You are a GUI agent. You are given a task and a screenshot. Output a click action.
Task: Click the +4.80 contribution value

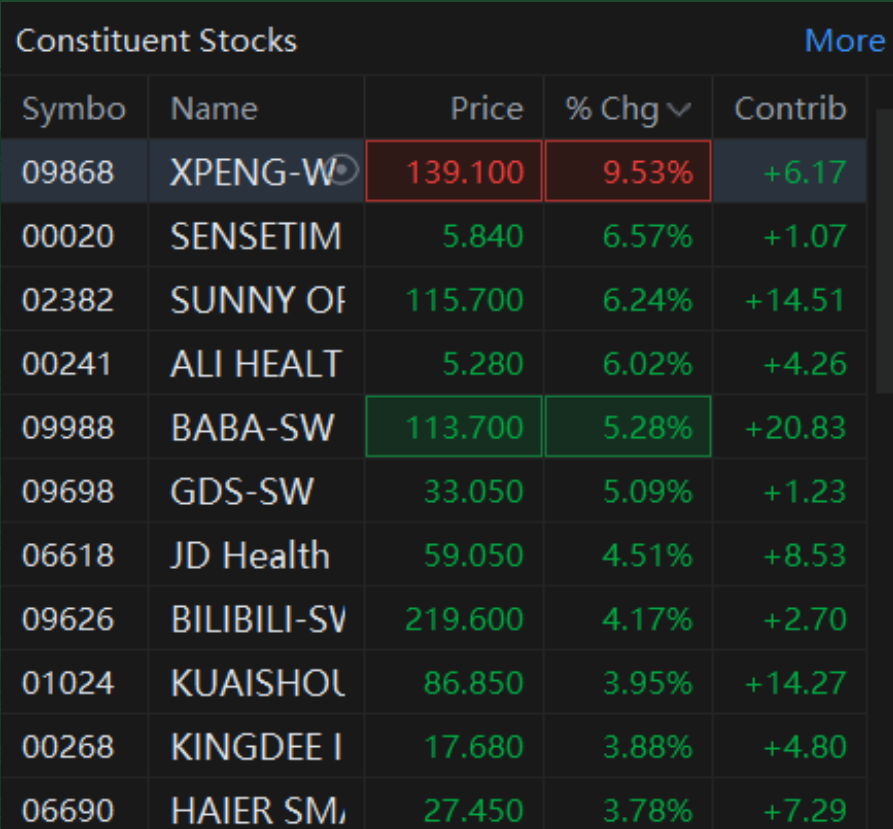805,746
